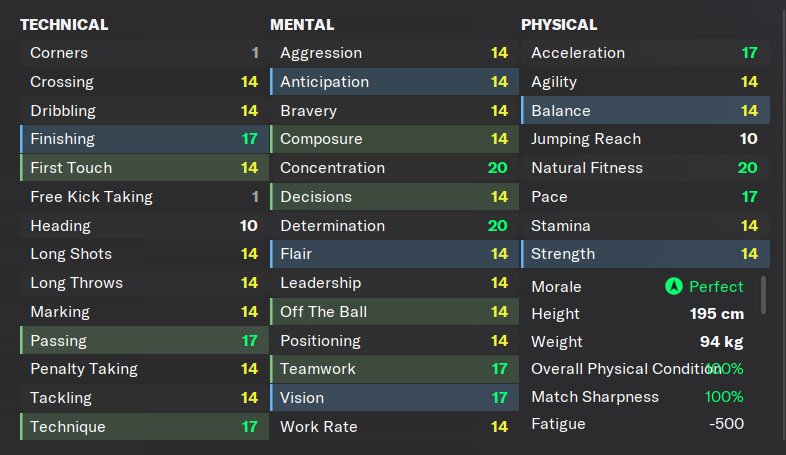Select the Acceleration attribute row
This screenshot has height=455, width=786.
click(644, 53)
